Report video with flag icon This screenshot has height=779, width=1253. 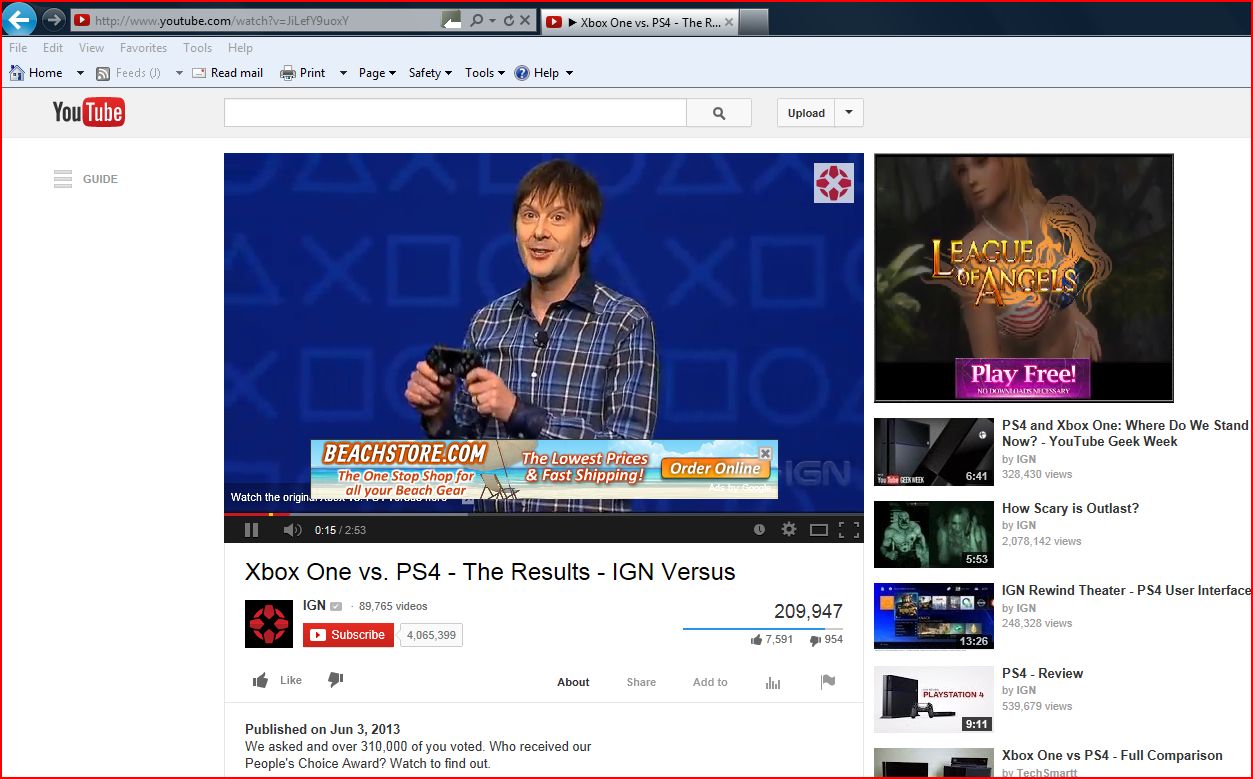tap(828, 682)
